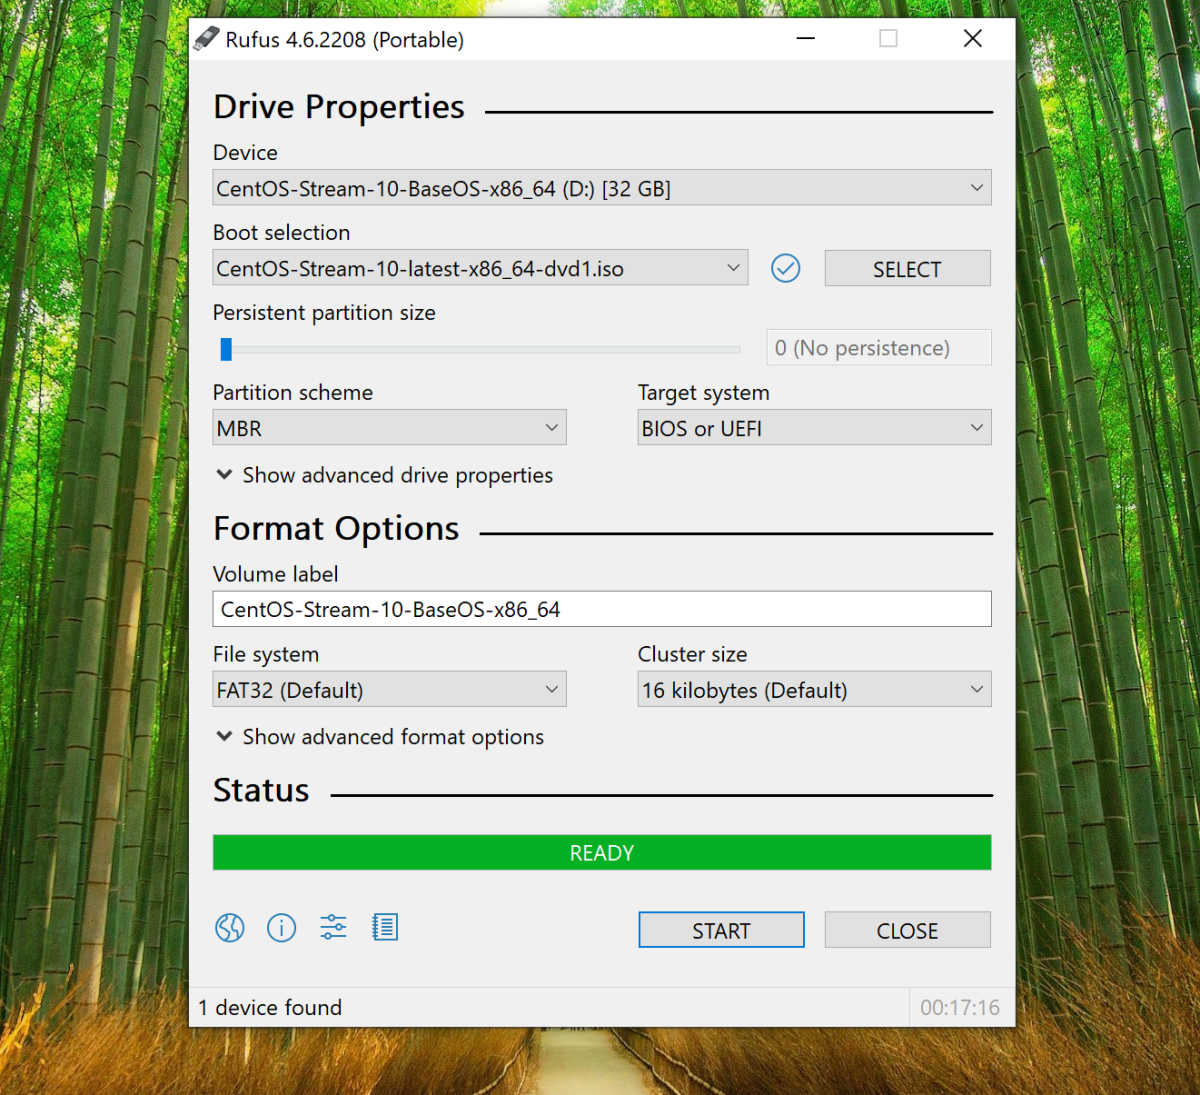Click the SELECT button to choose ISO
1200x1095 pixels.
(907, 269)
